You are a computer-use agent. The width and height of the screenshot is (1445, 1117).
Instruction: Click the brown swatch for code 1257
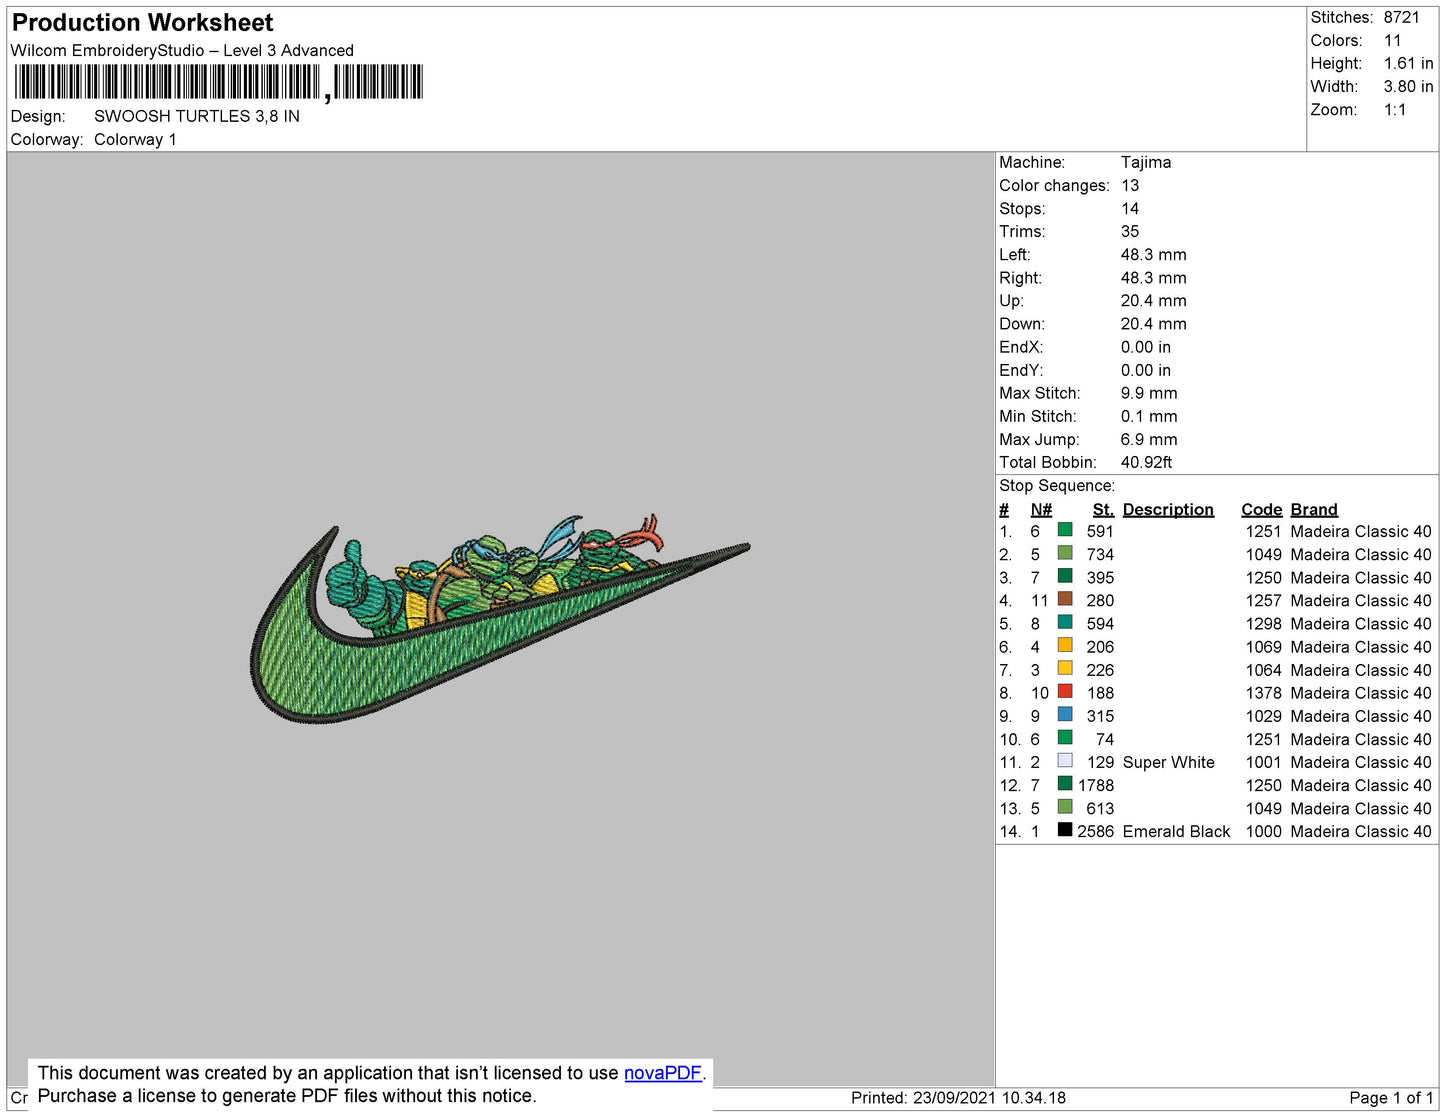pos(1065,600)
